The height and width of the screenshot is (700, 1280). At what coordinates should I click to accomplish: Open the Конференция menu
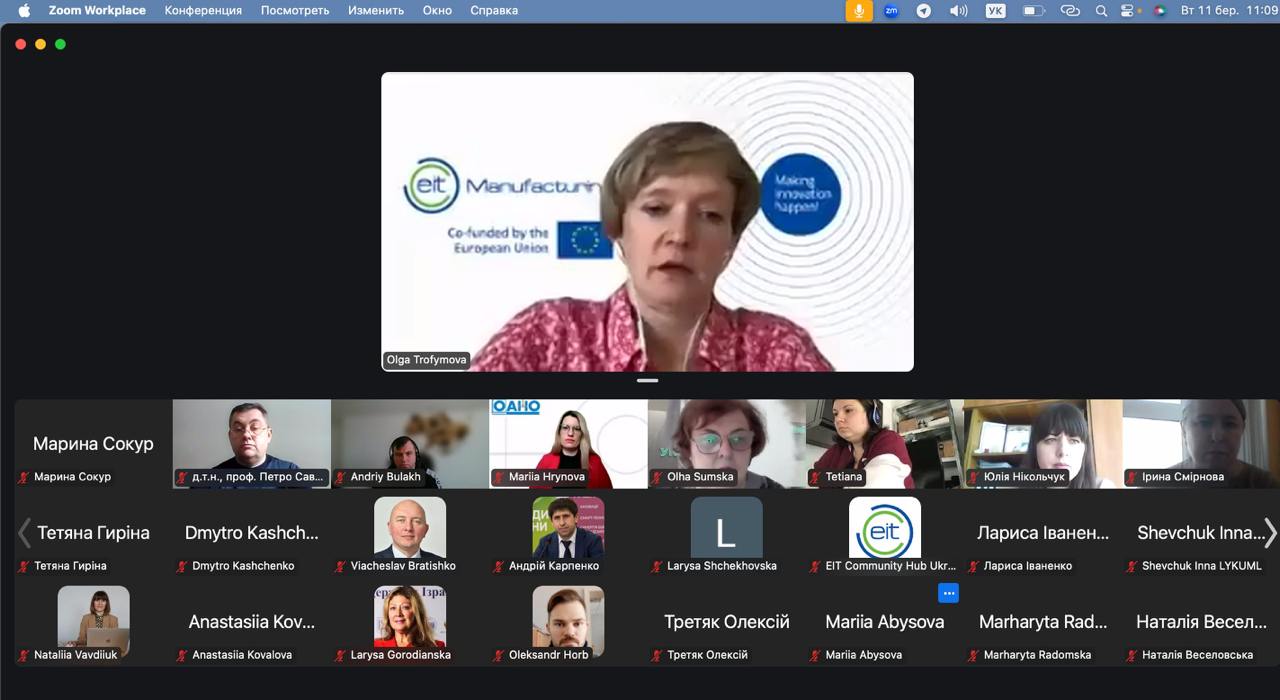203,10
